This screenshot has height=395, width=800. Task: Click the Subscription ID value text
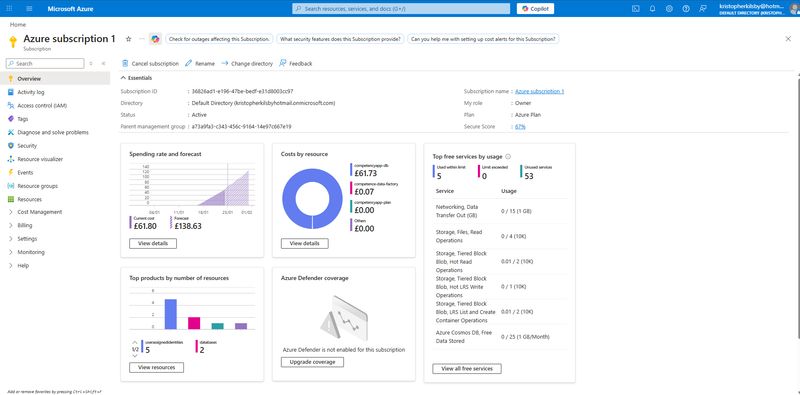242,91
